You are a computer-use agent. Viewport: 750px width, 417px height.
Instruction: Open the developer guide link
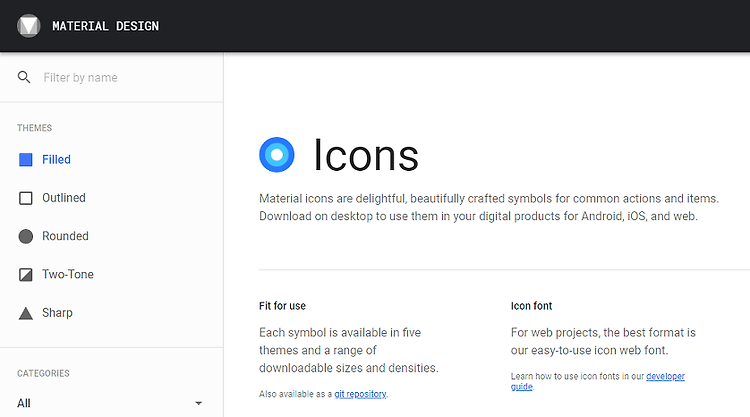coord(665,376)
